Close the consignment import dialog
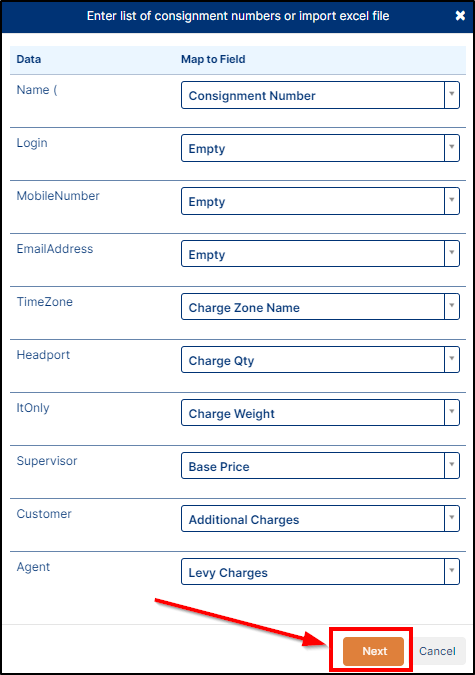The height and width of the screenshot is (675, 475). coord(460,16)
